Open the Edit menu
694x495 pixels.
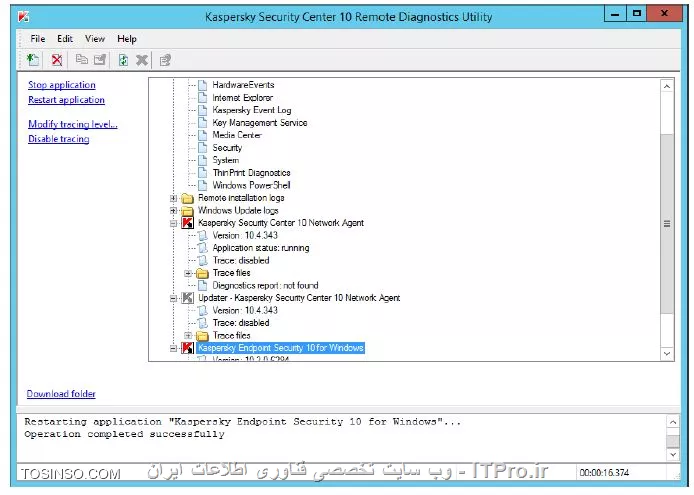click(x=65, y=39)
